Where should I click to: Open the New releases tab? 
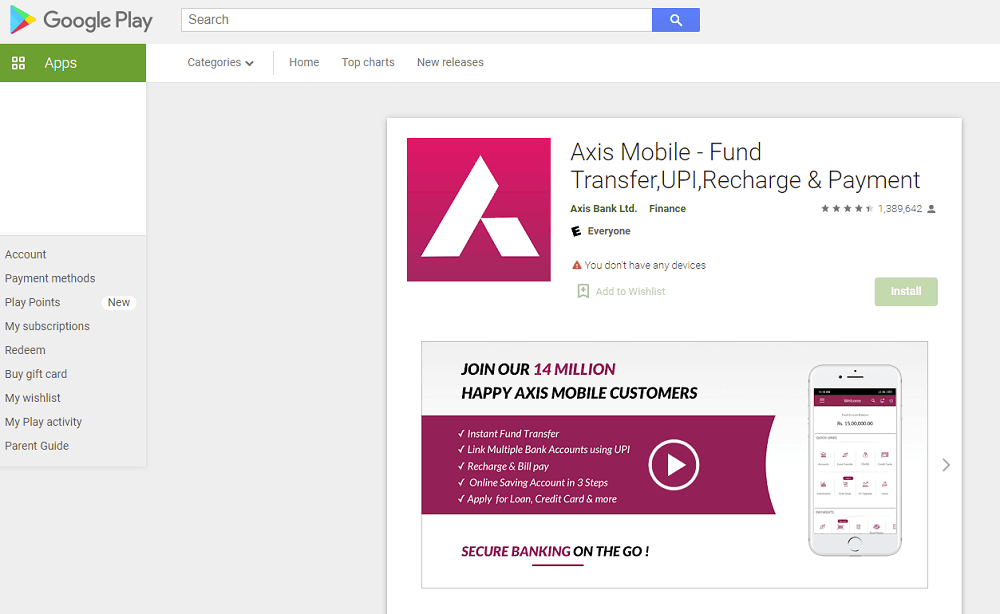450,62
